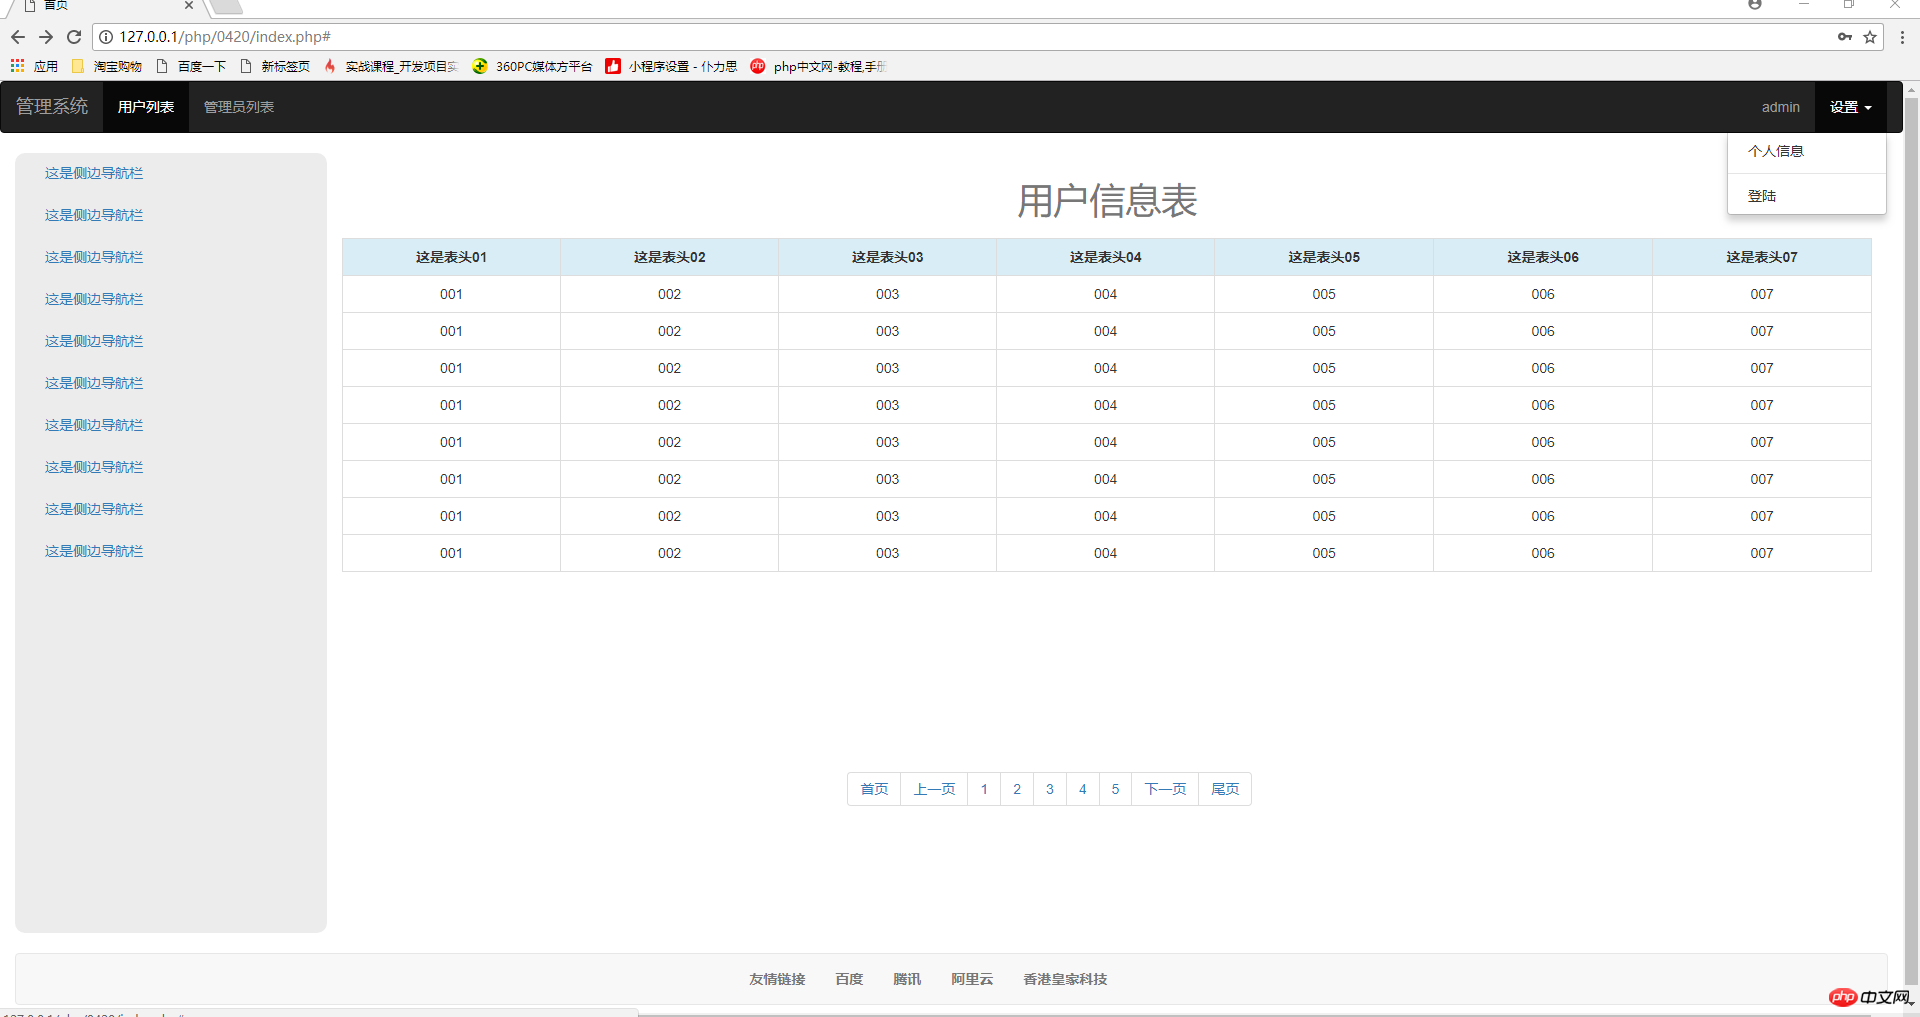This screenshot has width=1920, height=1017.
Task: Open the last 这是侧边导航栏 sidebar link
Action: [x=94, y=551]
